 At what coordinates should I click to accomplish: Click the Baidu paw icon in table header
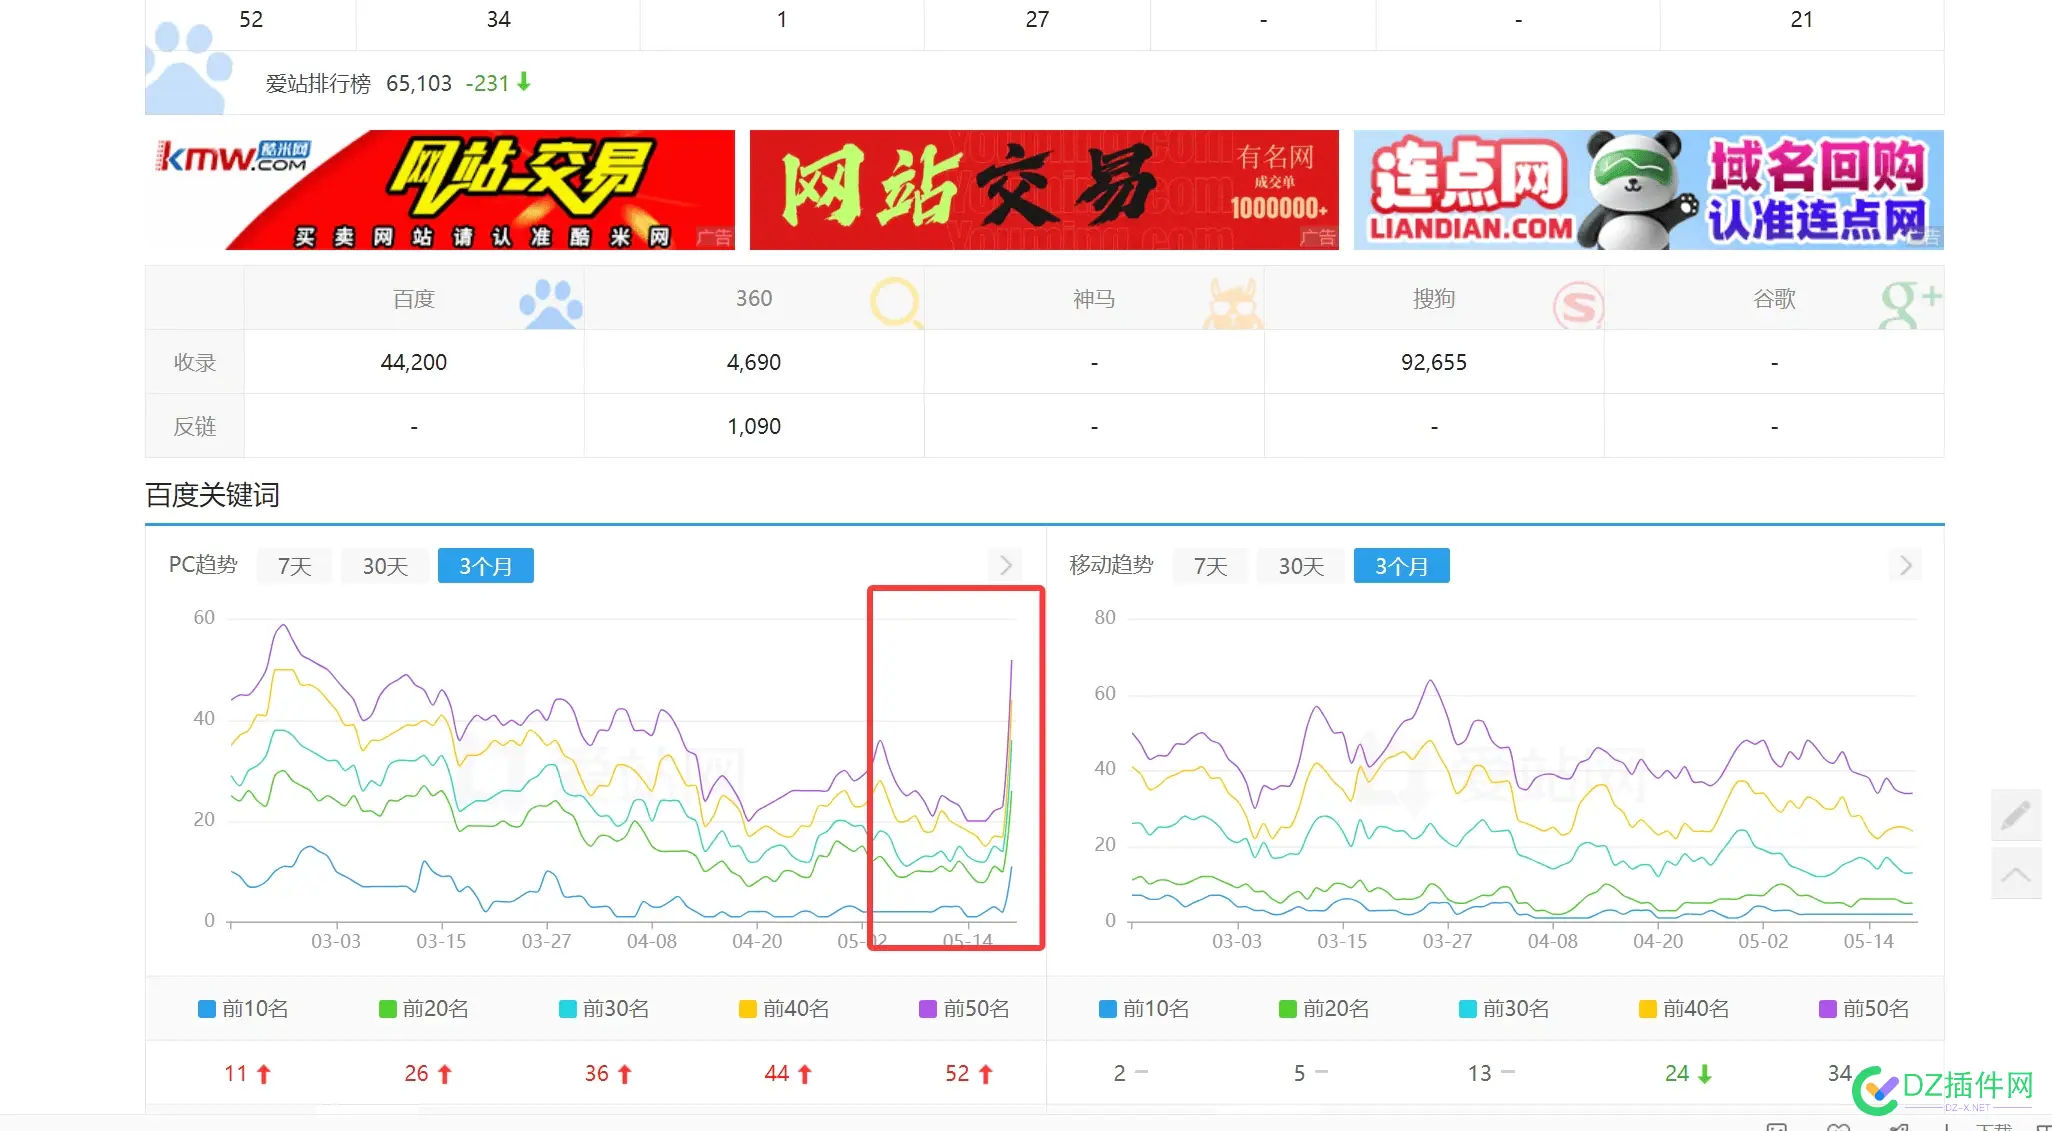point(551,303)
